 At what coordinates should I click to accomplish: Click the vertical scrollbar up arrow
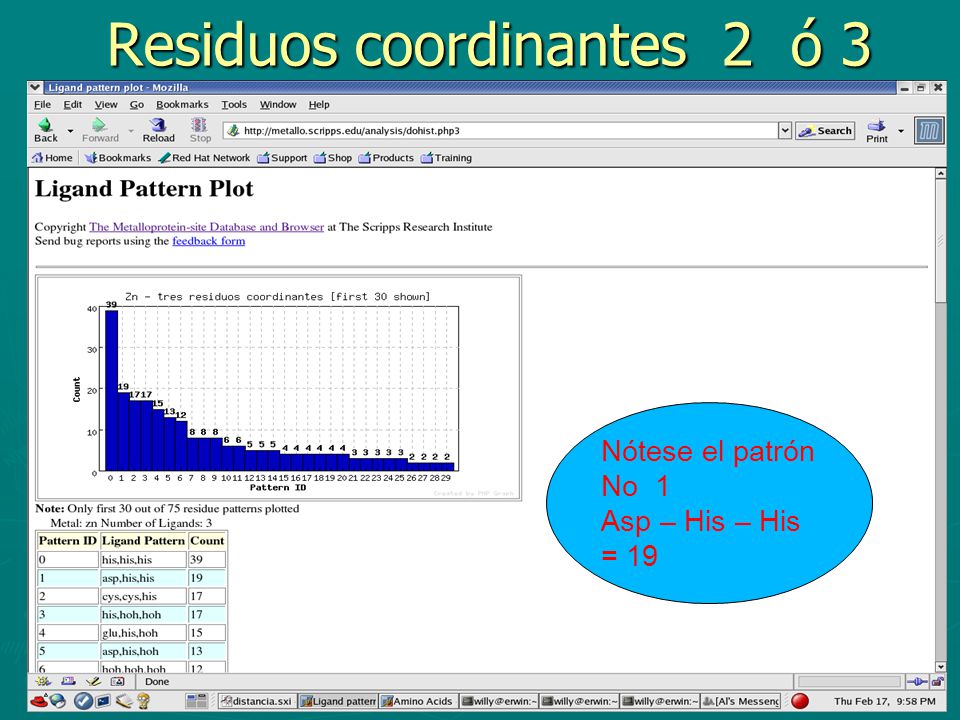(941, 174)
